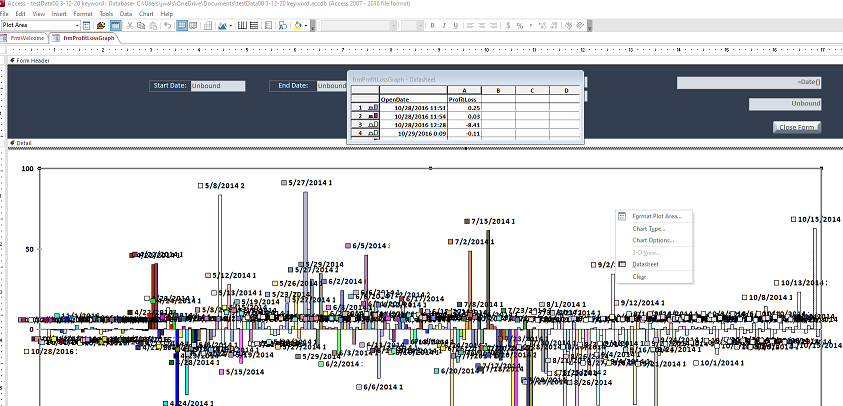
Task: Toggle the Data Table icon
Action: tap(208, 25)
